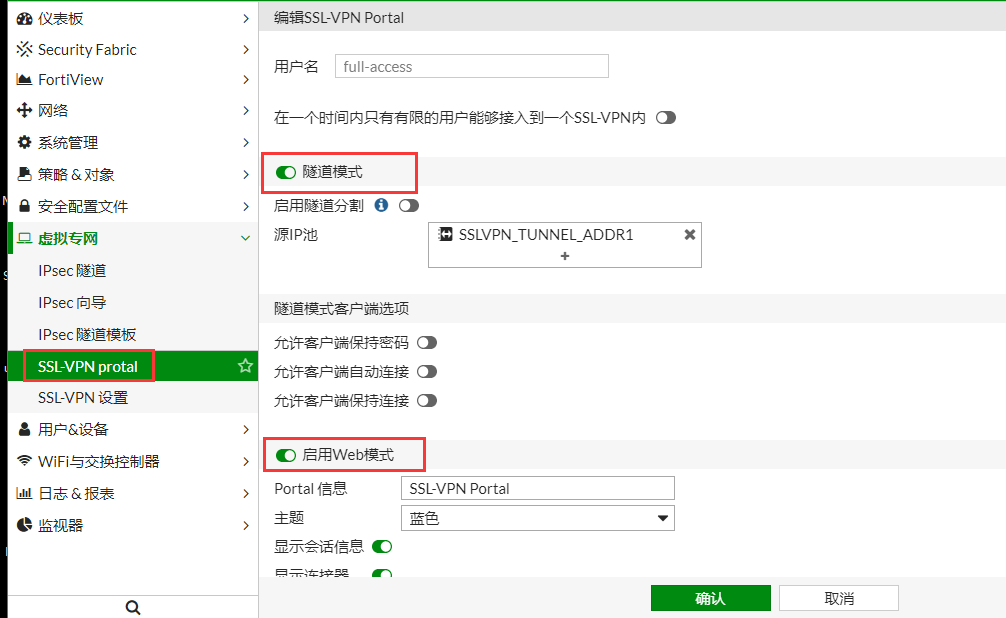Screen dimensions: 1006x618
Task: Collapse the 虚拟专网 section chevron
Action: [246, 238]
